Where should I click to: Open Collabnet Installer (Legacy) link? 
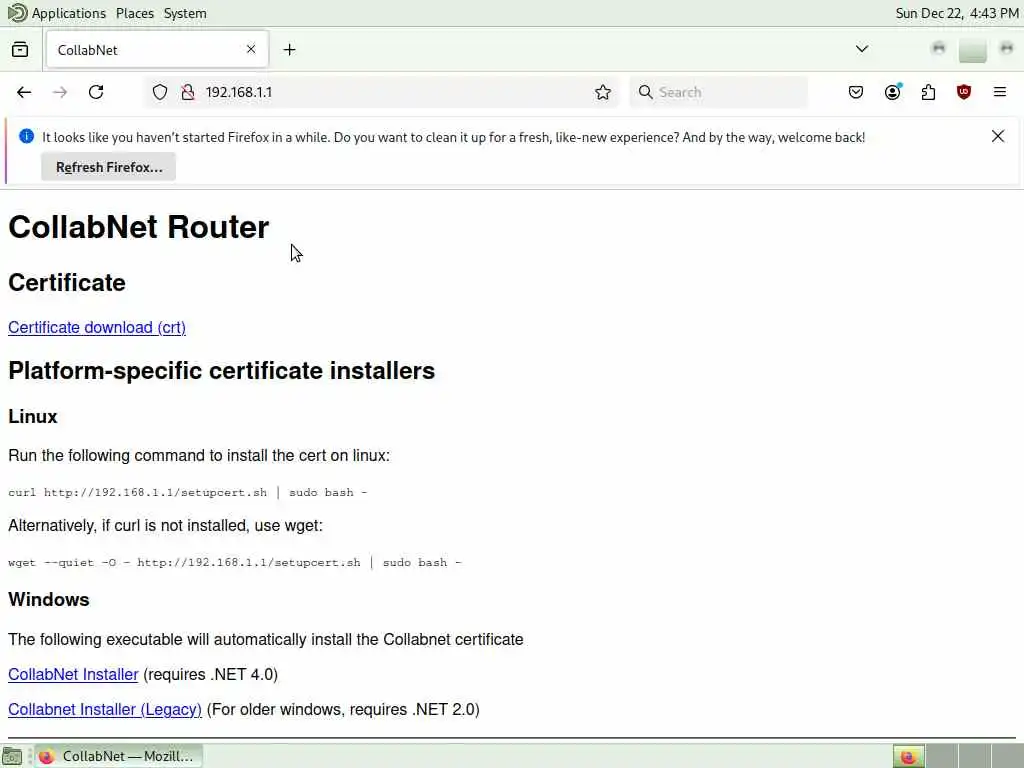click(104, 709)
